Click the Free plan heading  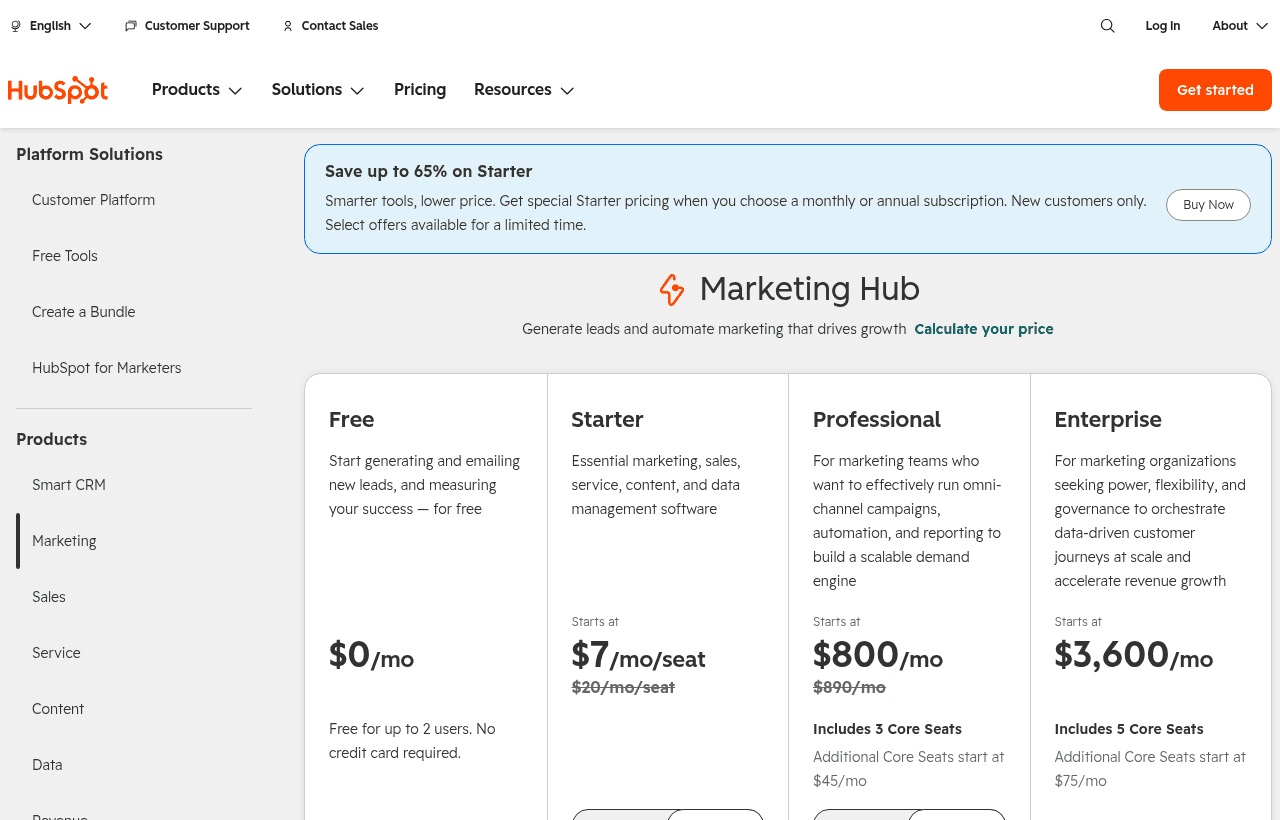pos(351,419)
